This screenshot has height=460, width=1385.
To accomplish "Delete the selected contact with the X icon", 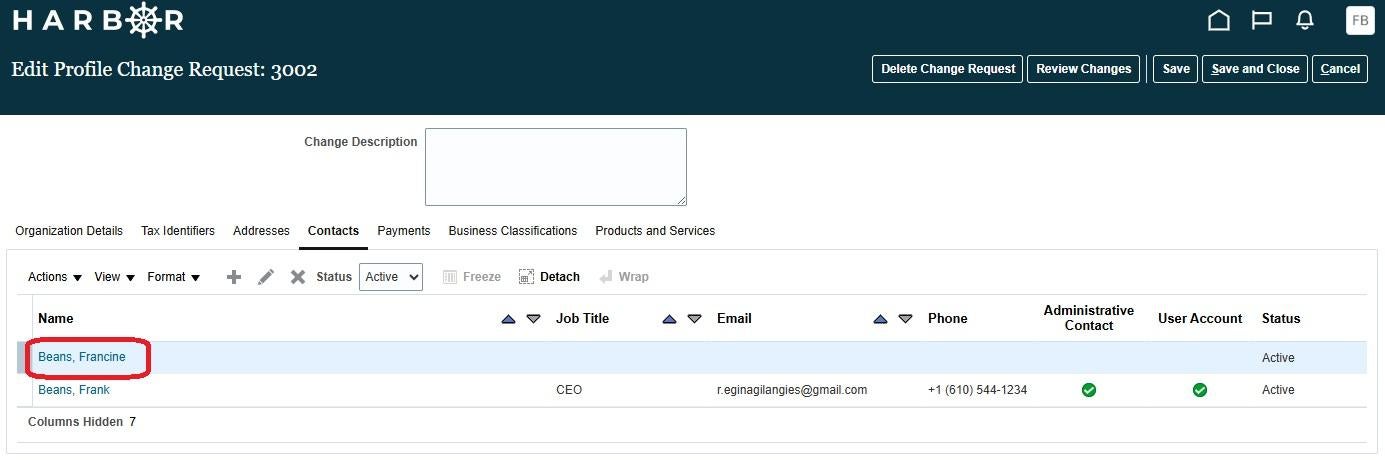I will click(x=298, y=277).
